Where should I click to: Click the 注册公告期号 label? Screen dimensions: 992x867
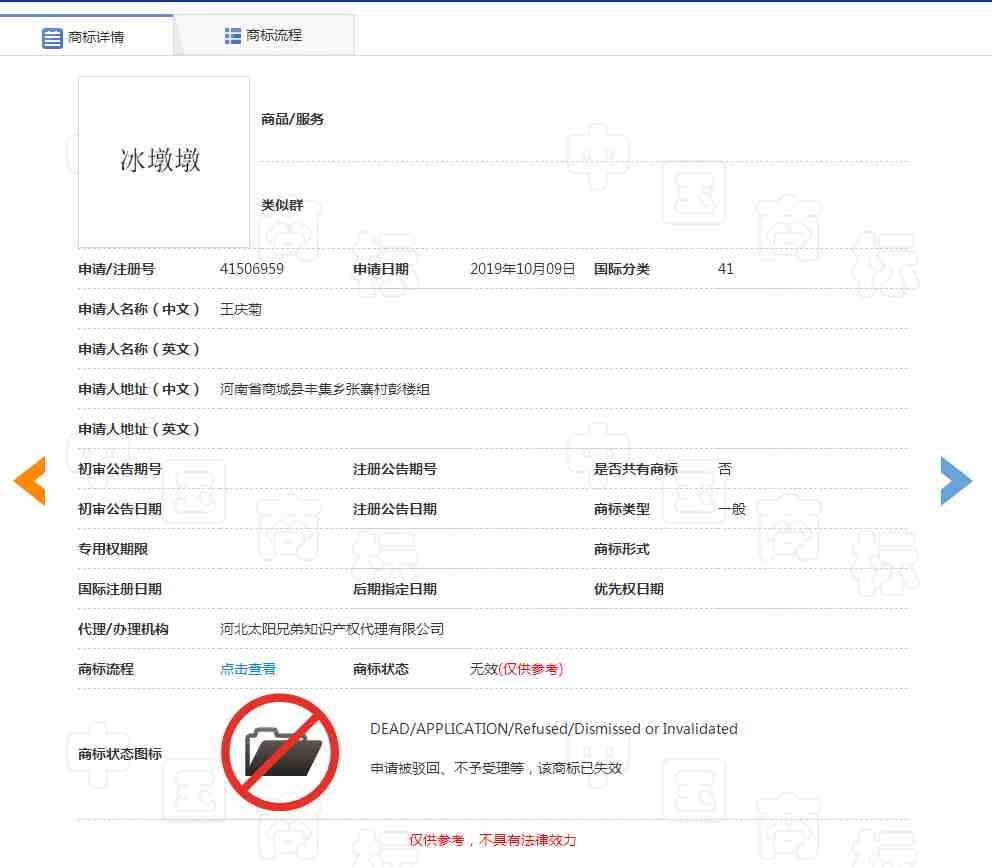[395, 469]
